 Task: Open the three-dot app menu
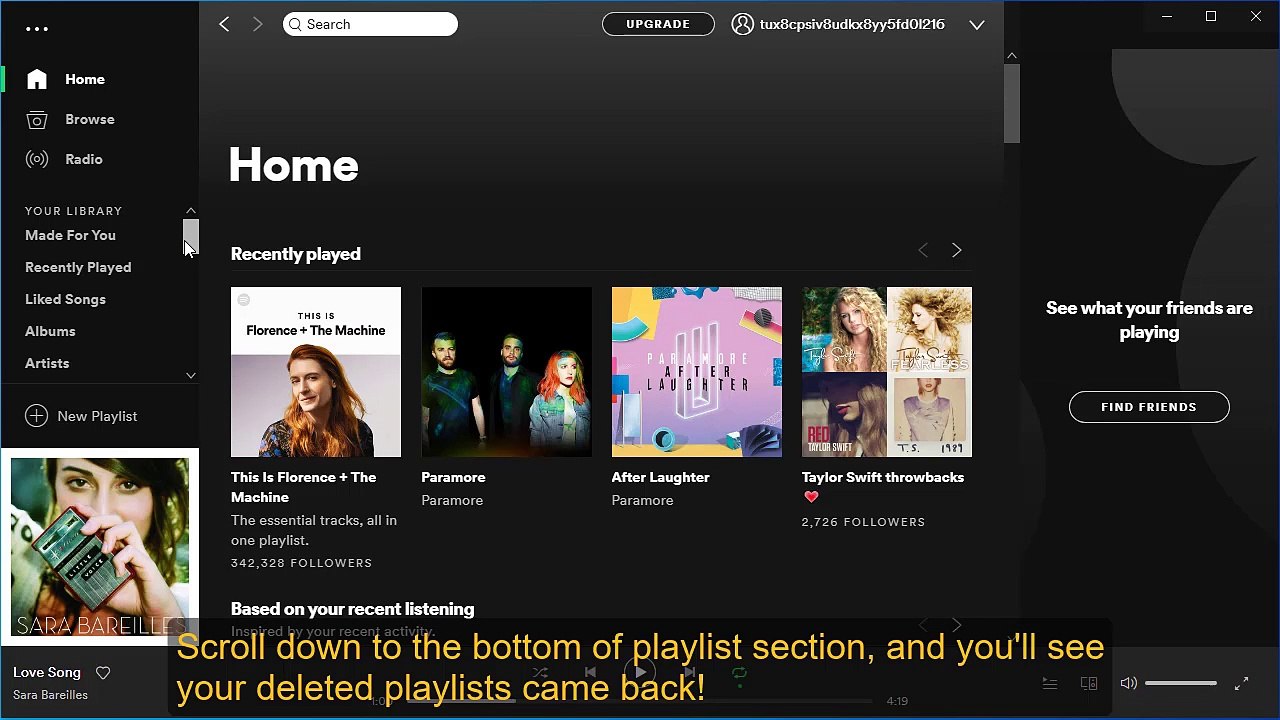[37, 28]
